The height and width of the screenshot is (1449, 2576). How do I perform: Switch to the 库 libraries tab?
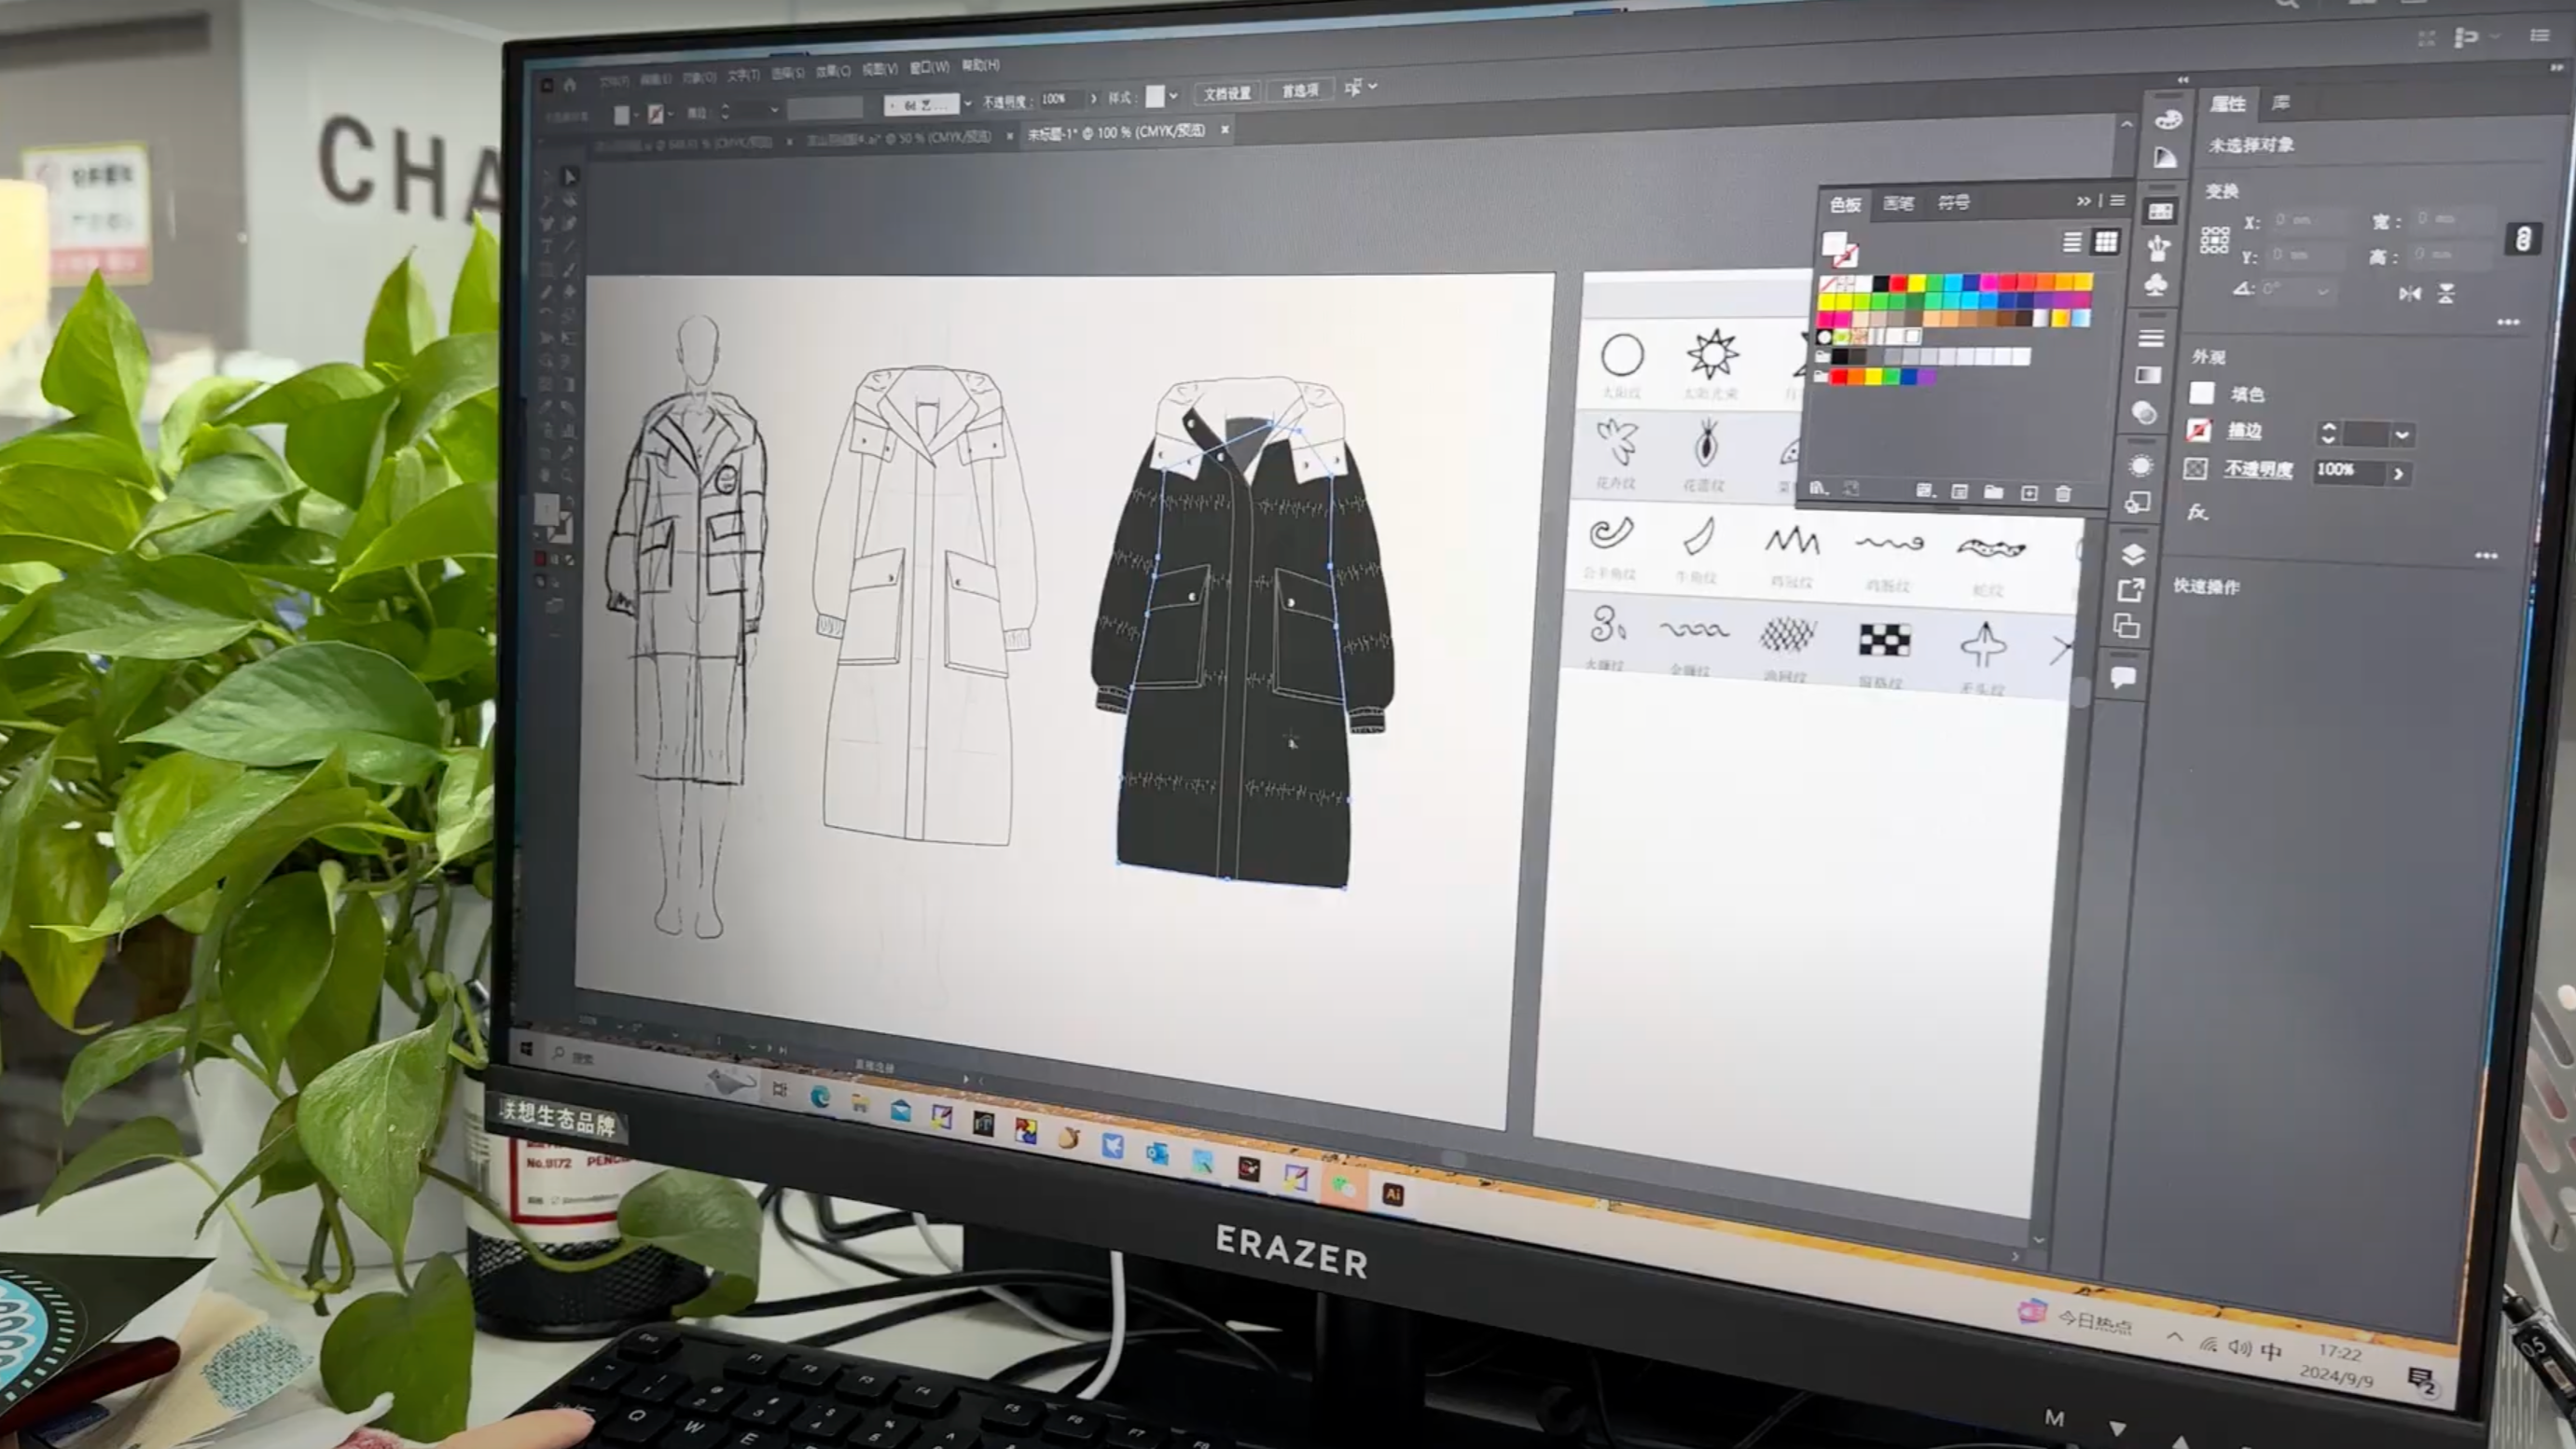tap(2281, 102)
